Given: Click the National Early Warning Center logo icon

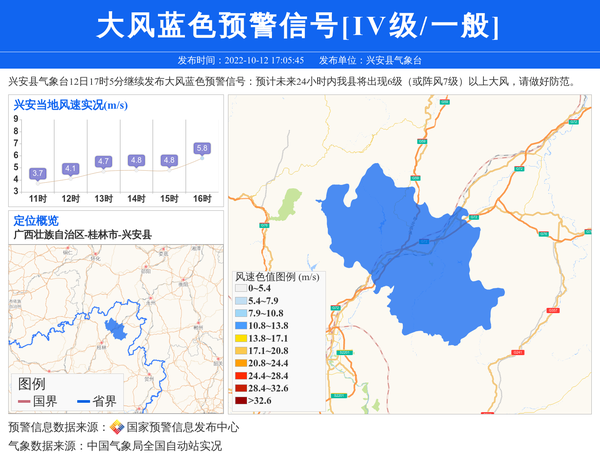Looking at the screenshot, I should pyautogui.click(x=117, y=427).
